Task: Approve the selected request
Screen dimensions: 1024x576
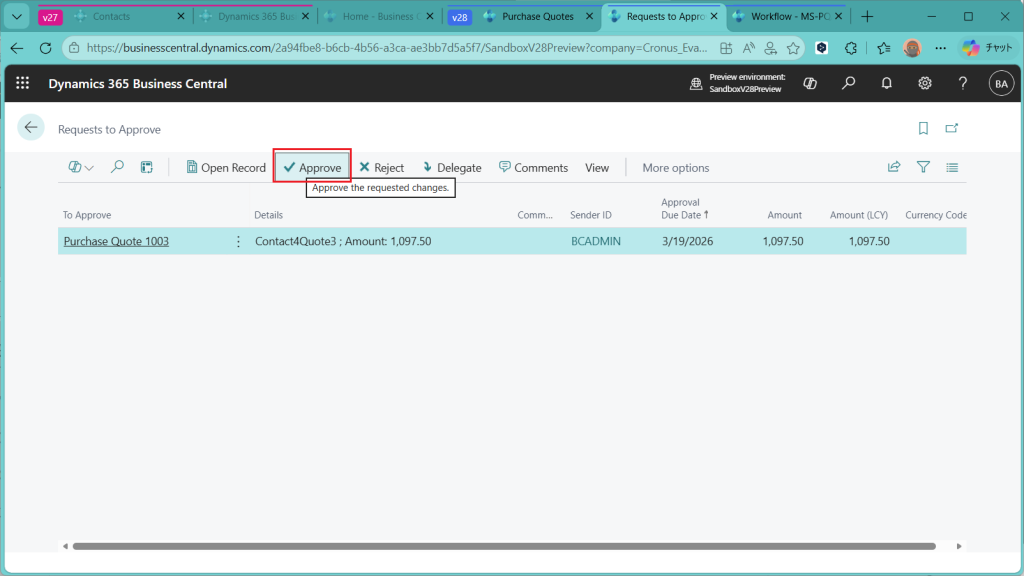Action: pos(312,168)
